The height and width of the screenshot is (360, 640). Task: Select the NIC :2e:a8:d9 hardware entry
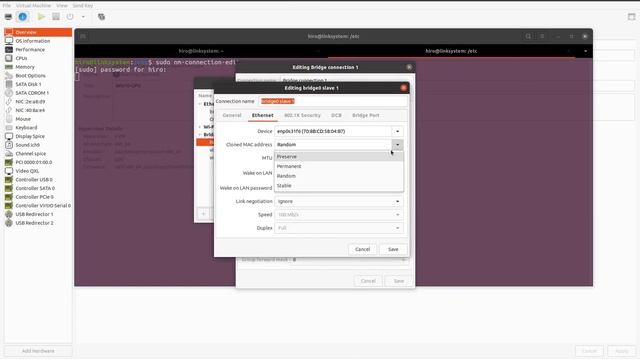(38, 102)
